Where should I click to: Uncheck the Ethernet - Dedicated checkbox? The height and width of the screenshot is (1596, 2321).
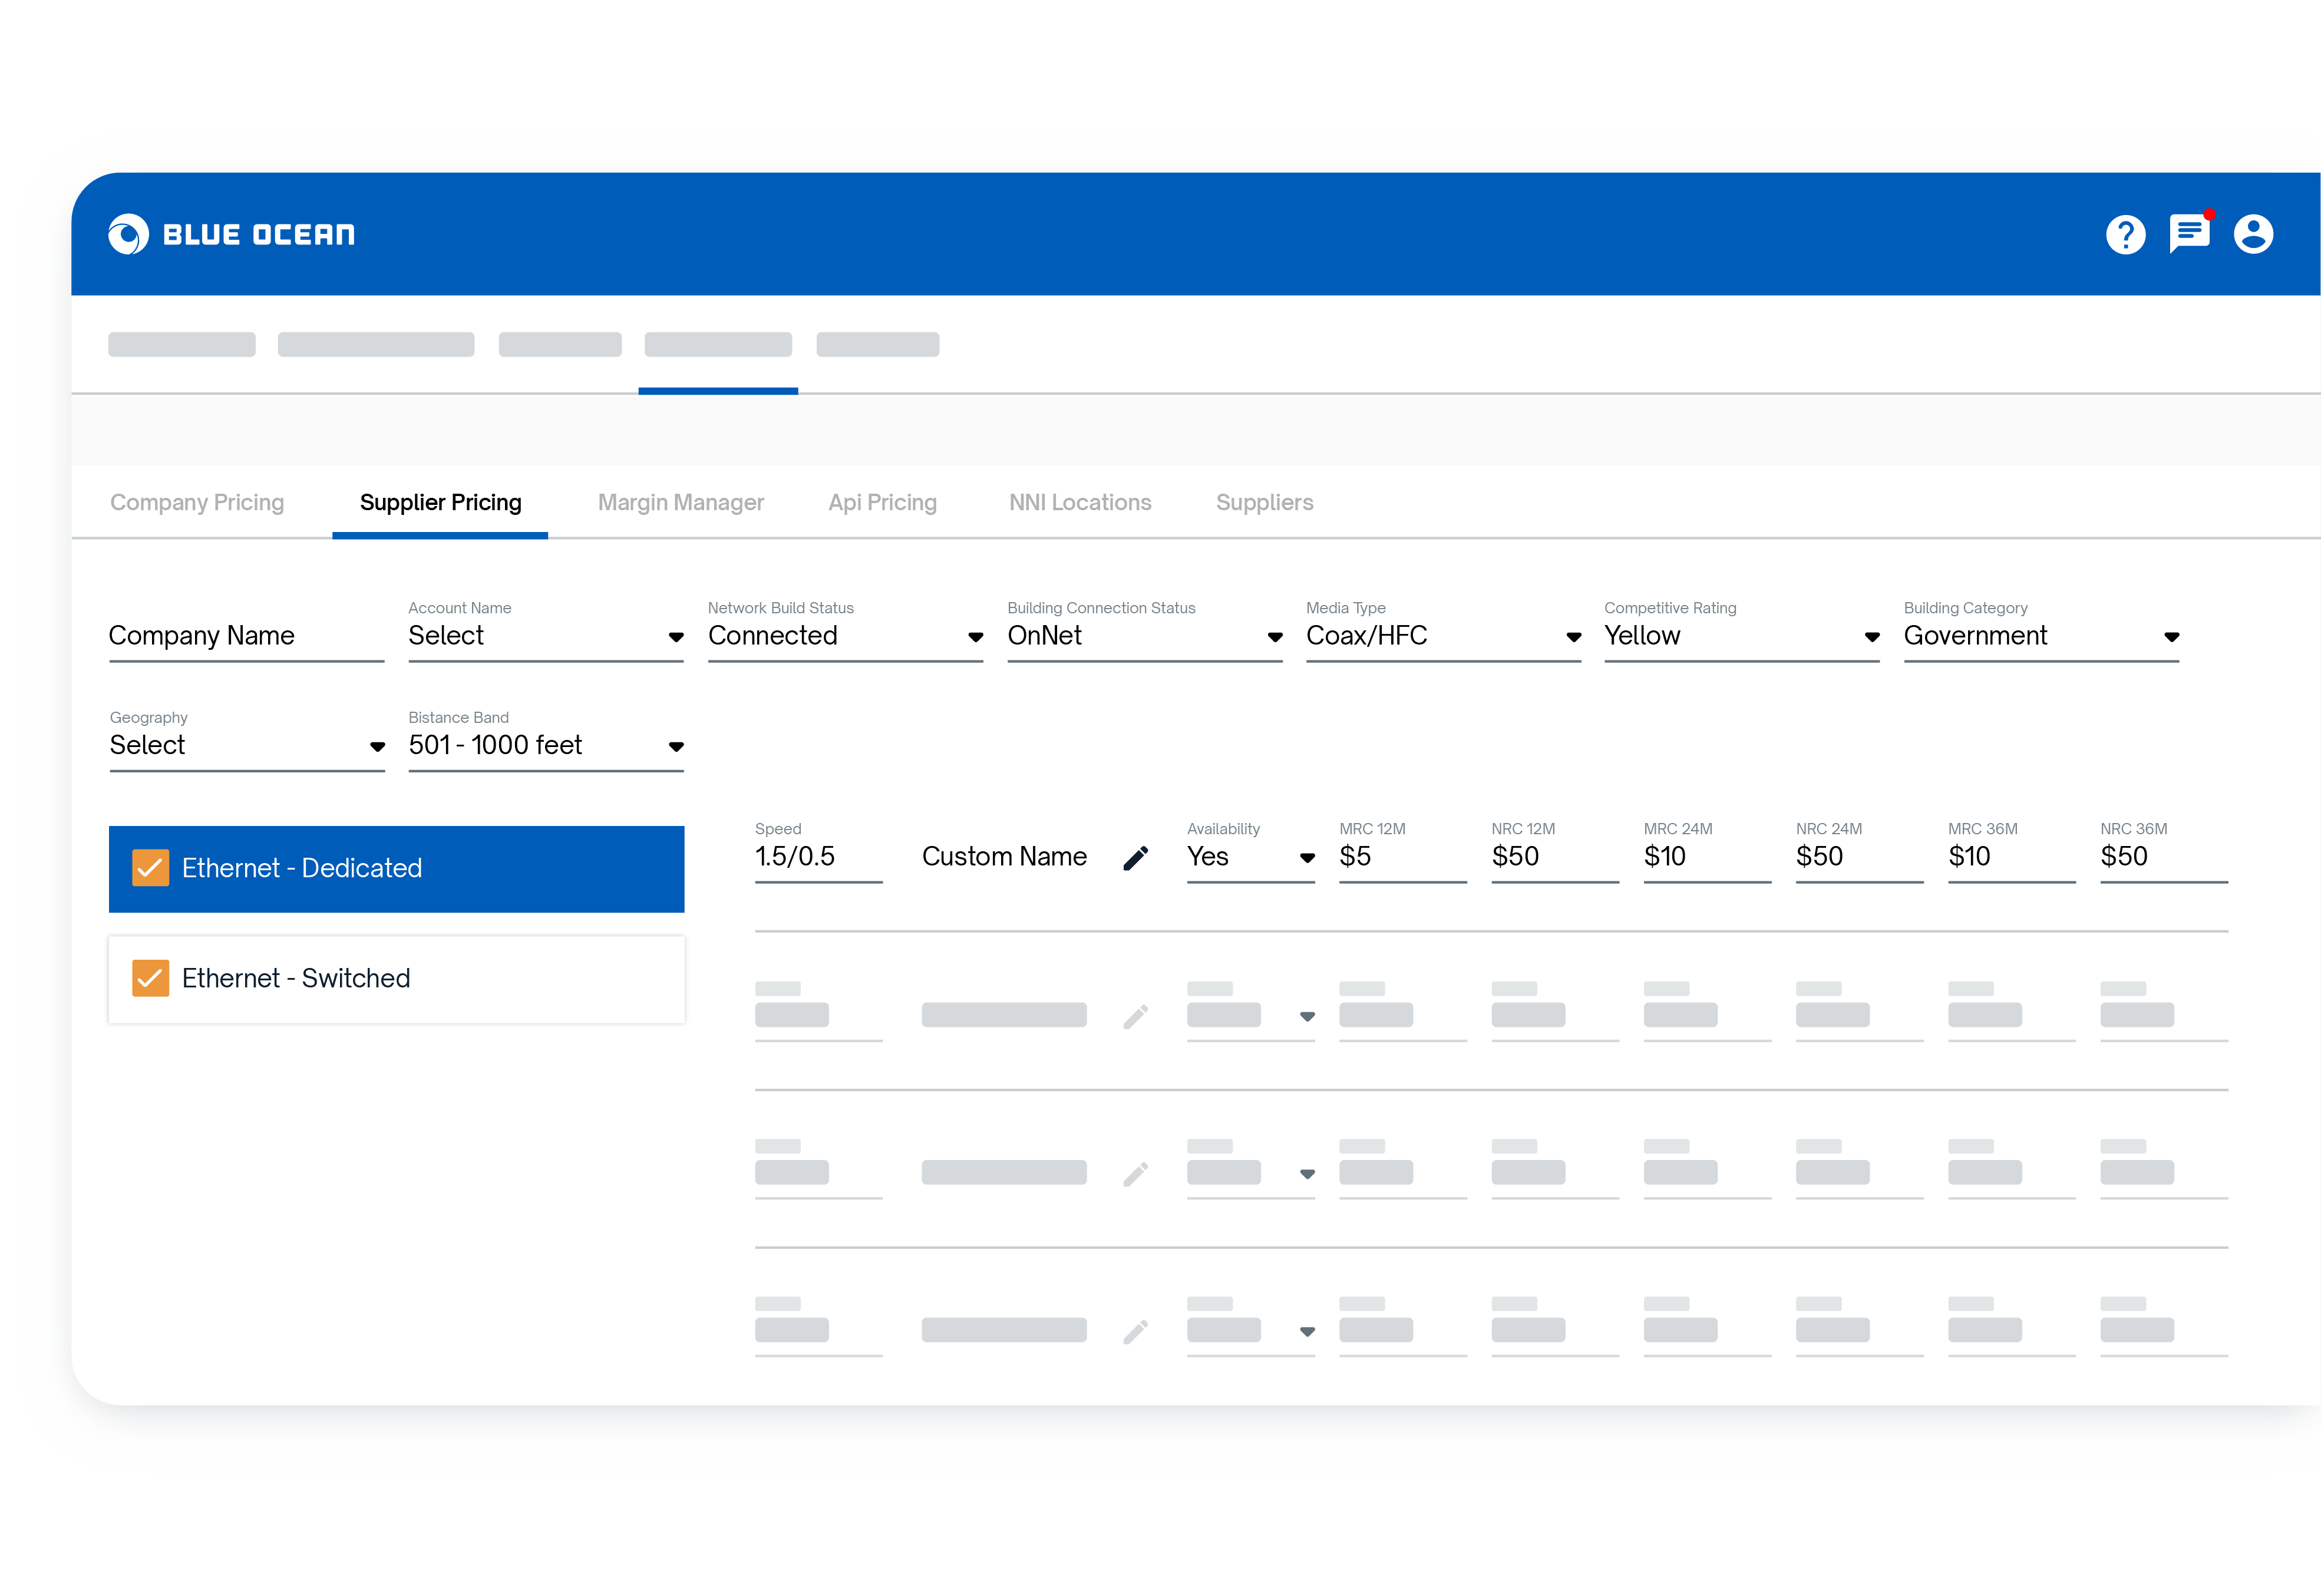tap(150, 868)
